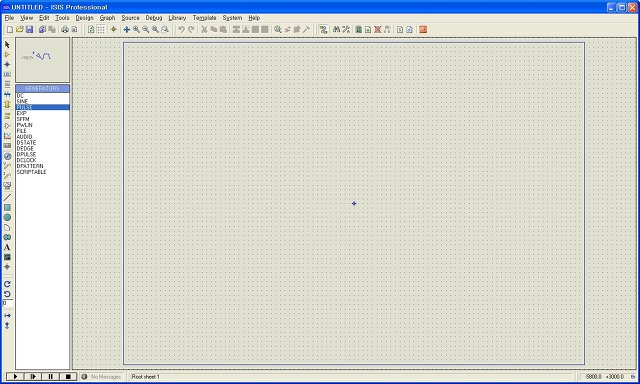The image size is (640, 384).
Task: Select the Generator mode tool
Action: tap(7, 156)
